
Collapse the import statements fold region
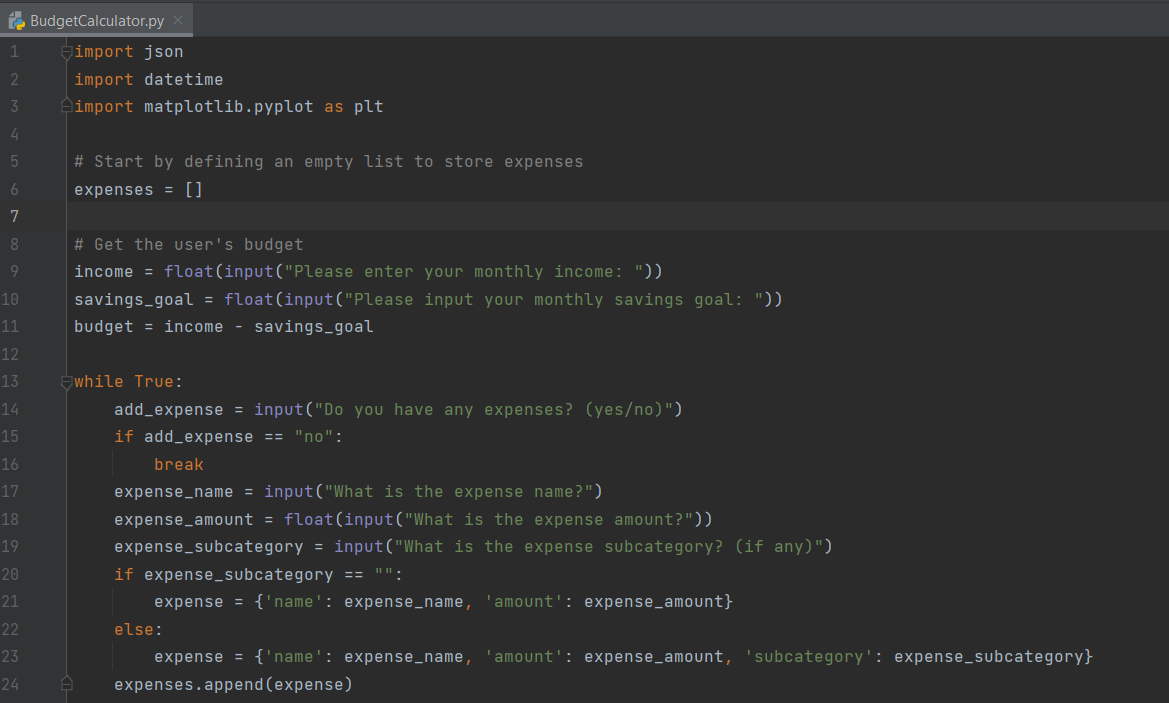coord(66,51)
